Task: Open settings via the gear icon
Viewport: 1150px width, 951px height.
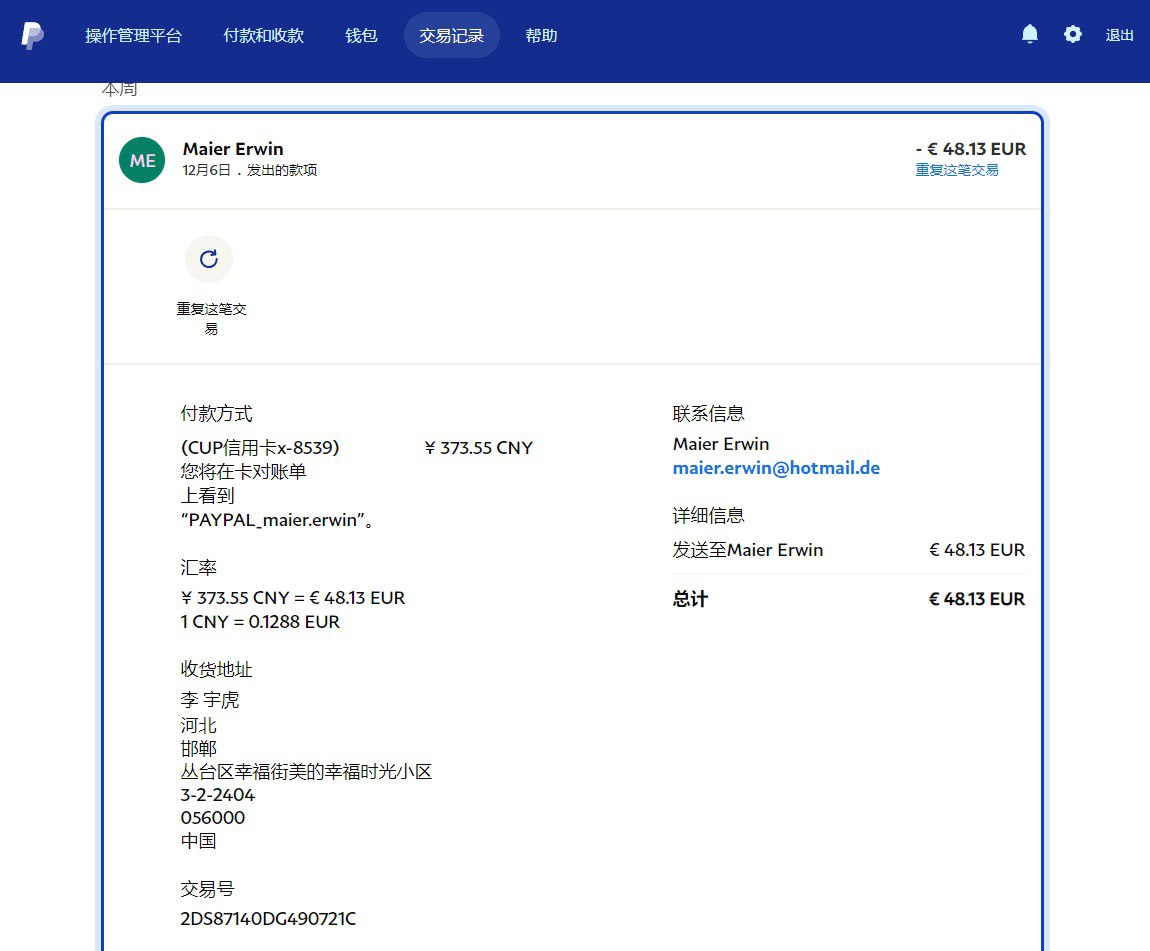Action: point(1073,35)
